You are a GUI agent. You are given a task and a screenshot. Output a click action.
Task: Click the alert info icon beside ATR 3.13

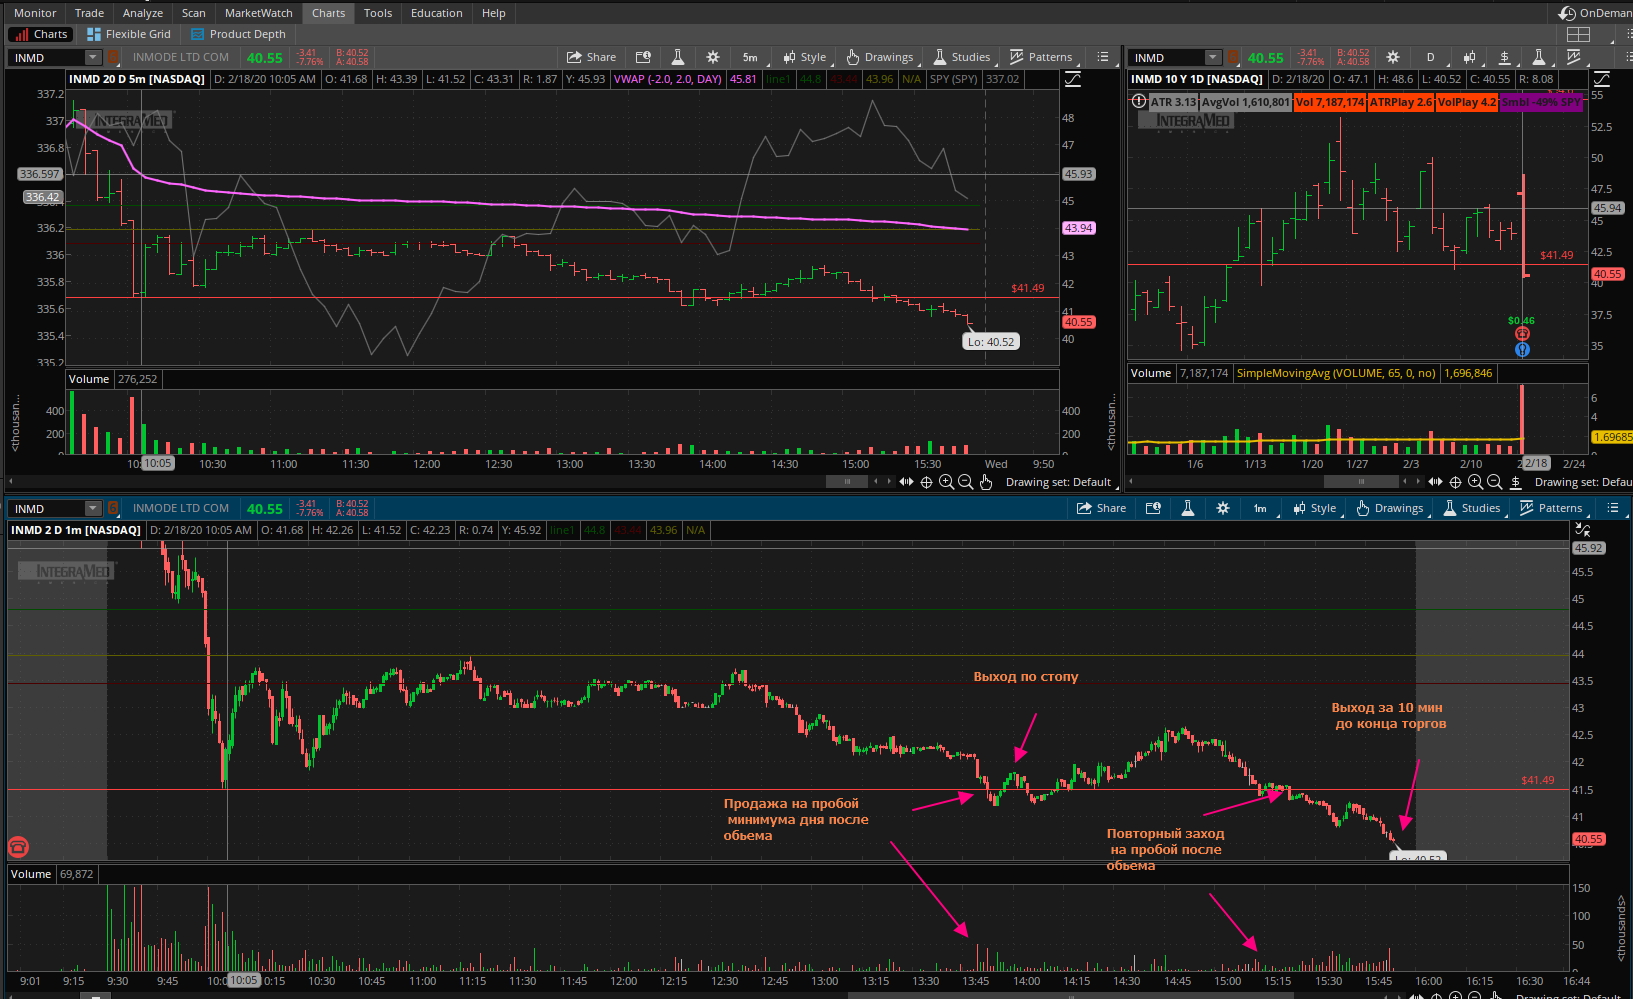pos(1138,101)
